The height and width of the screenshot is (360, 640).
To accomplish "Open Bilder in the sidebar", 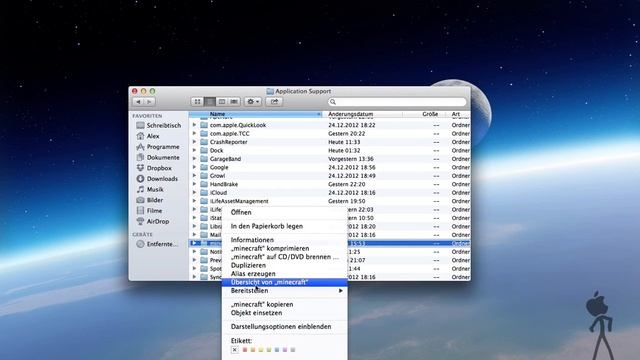I will (150, 200).
